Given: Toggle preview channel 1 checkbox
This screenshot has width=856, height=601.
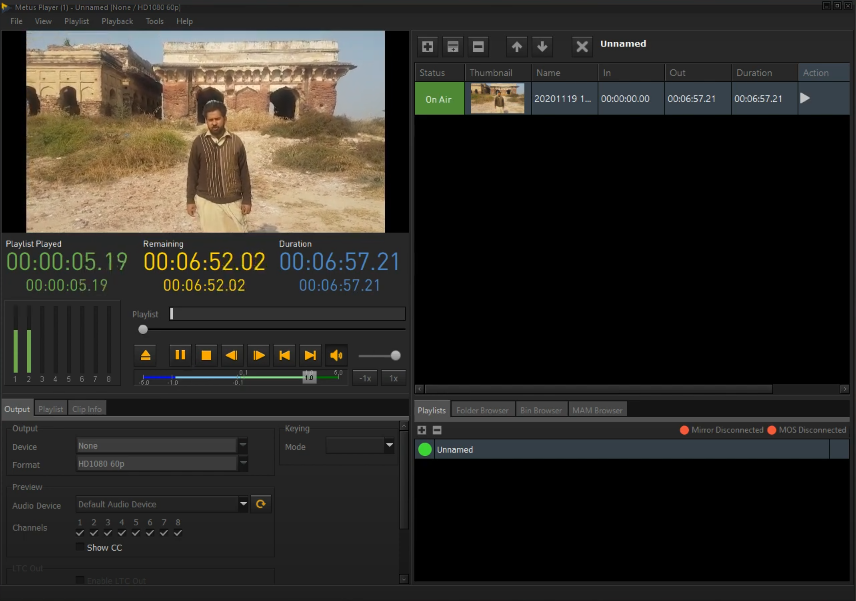Looking at the screenshot, I should pos(80,533).
